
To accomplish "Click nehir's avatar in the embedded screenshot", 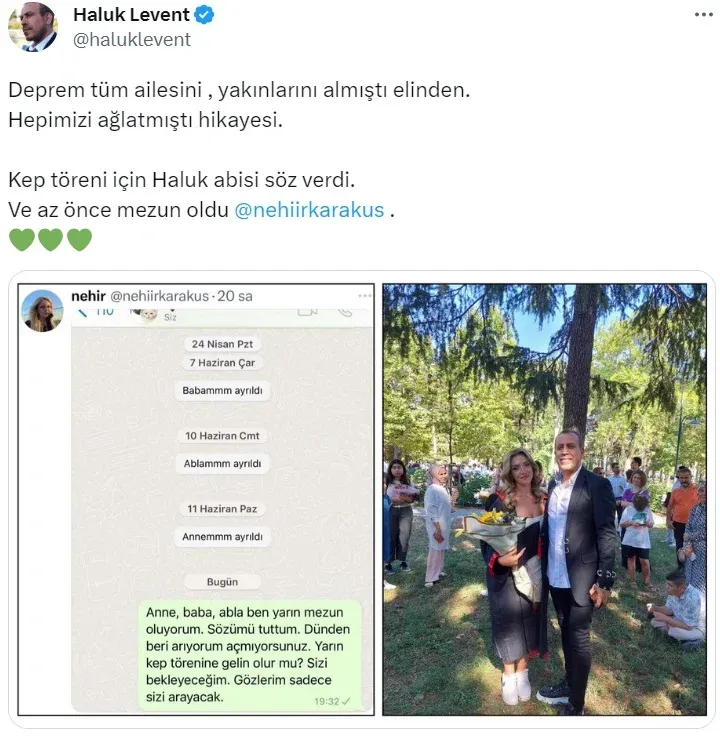I will (42, 310).
